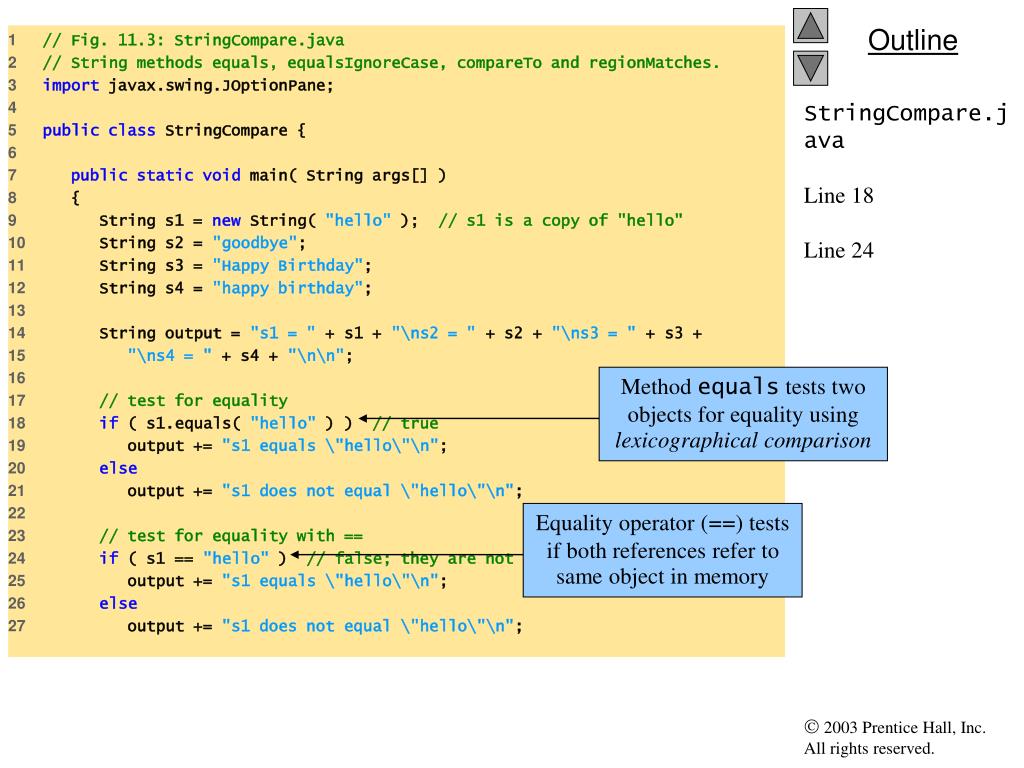Viewport: 1024px width, 768px height.
Task: Click the 'Fig. 11.3: StringCompare.java' comment line
Action: tap(193, 40)
